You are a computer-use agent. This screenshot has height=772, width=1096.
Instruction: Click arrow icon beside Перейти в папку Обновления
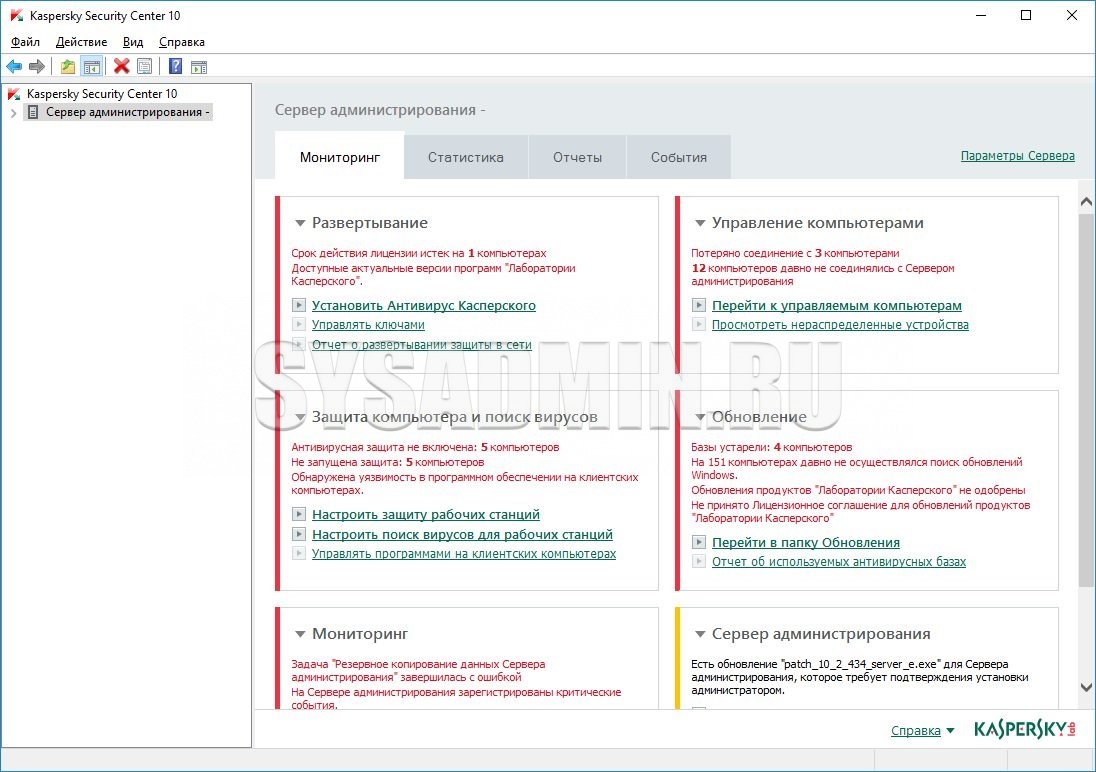699,543
